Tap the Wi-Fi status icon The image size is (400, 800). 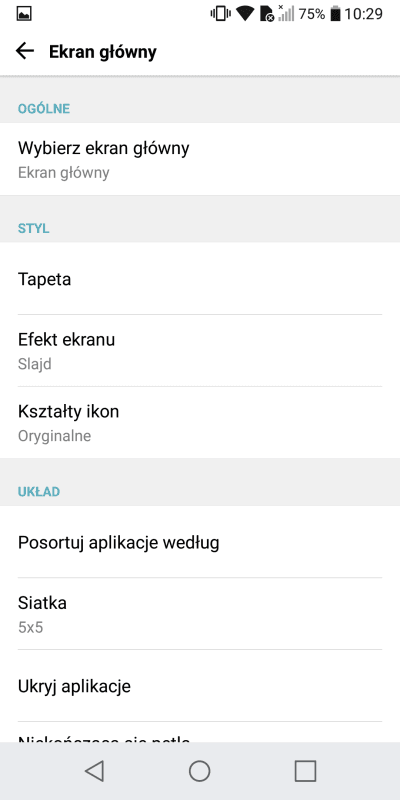[245, 14]
